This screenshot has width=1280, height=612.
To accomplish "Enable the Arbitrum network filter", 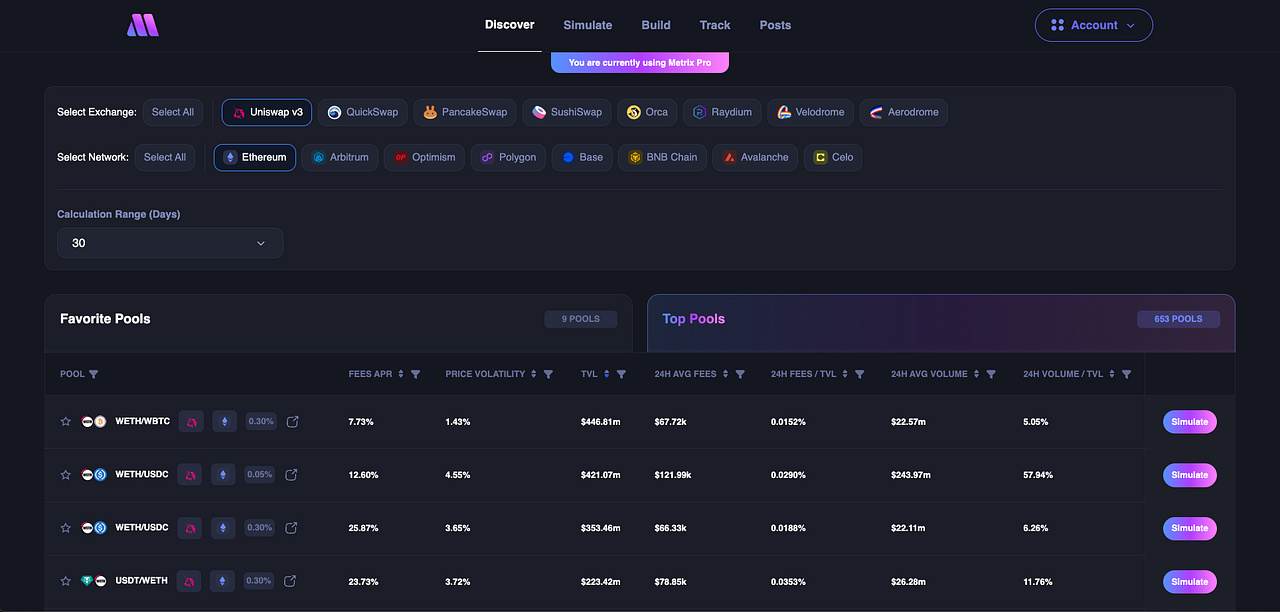I will click(x=340, y=157).
